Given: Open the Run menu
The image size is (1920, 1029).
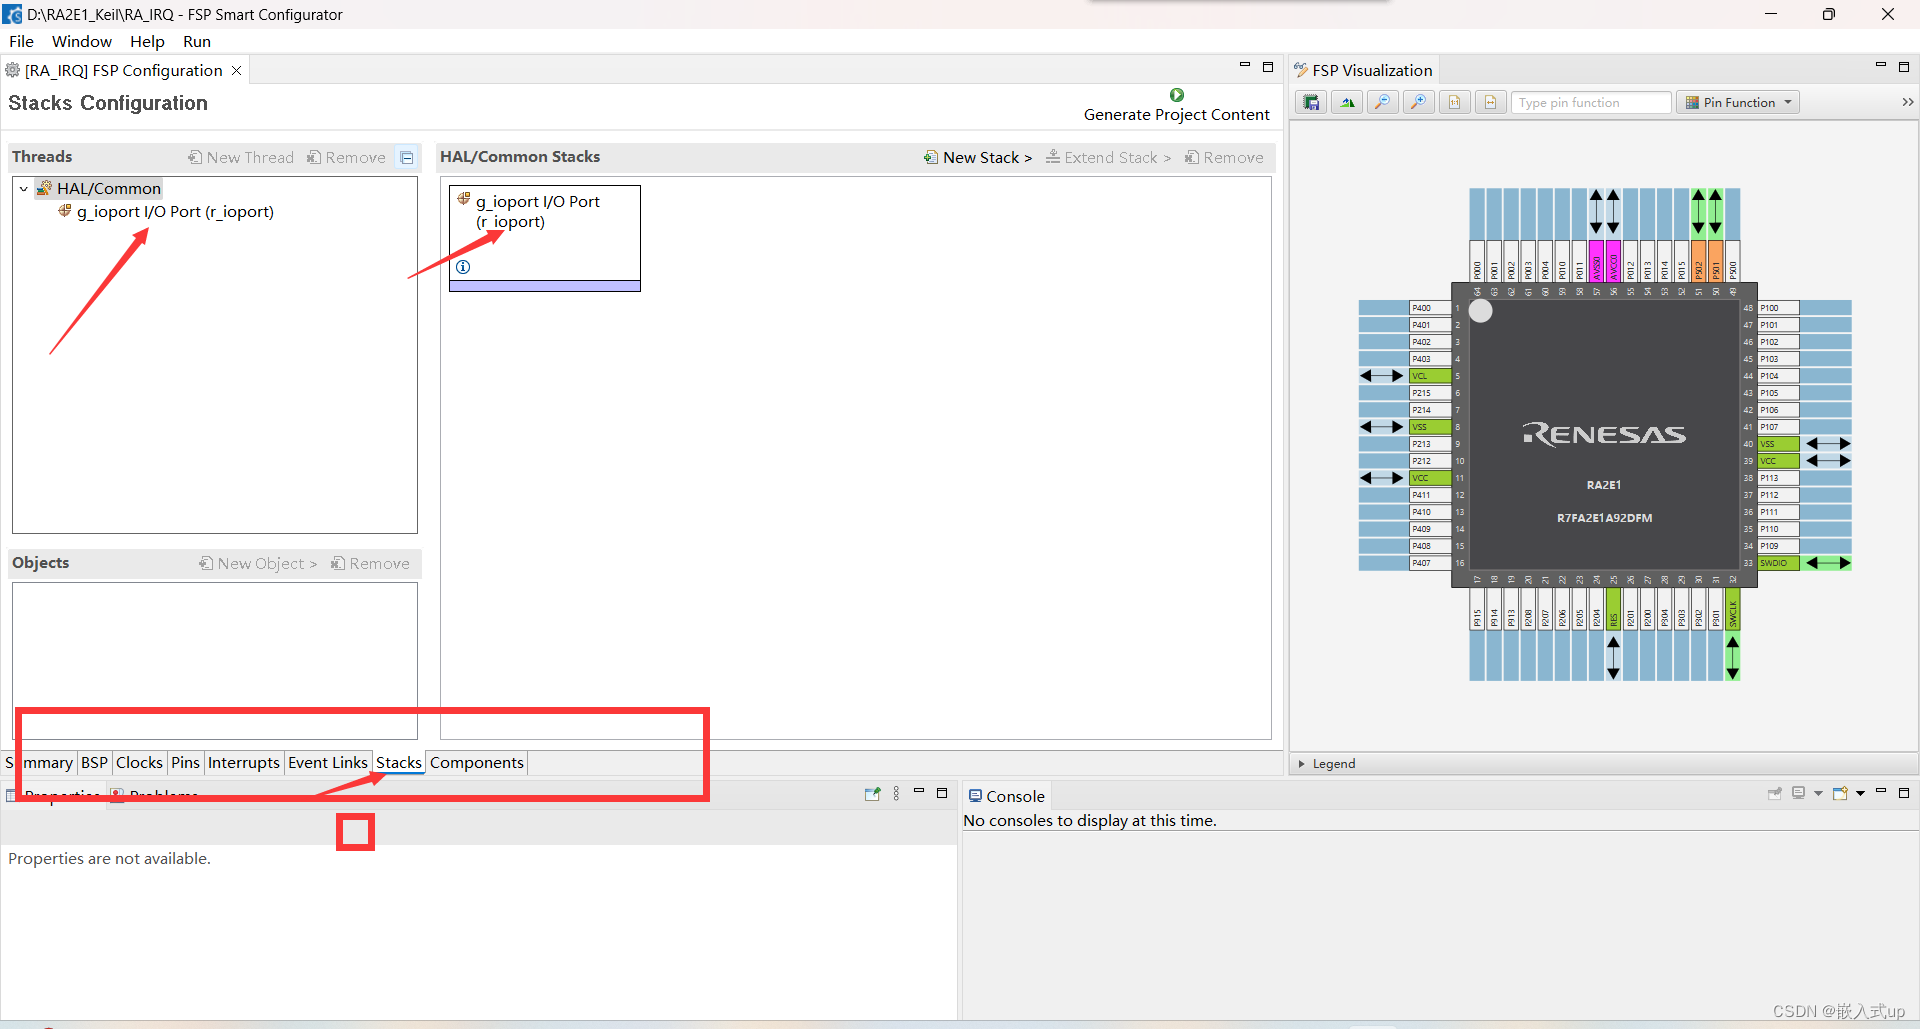Looking at the screenshot, I should click(x=197, y=41).
